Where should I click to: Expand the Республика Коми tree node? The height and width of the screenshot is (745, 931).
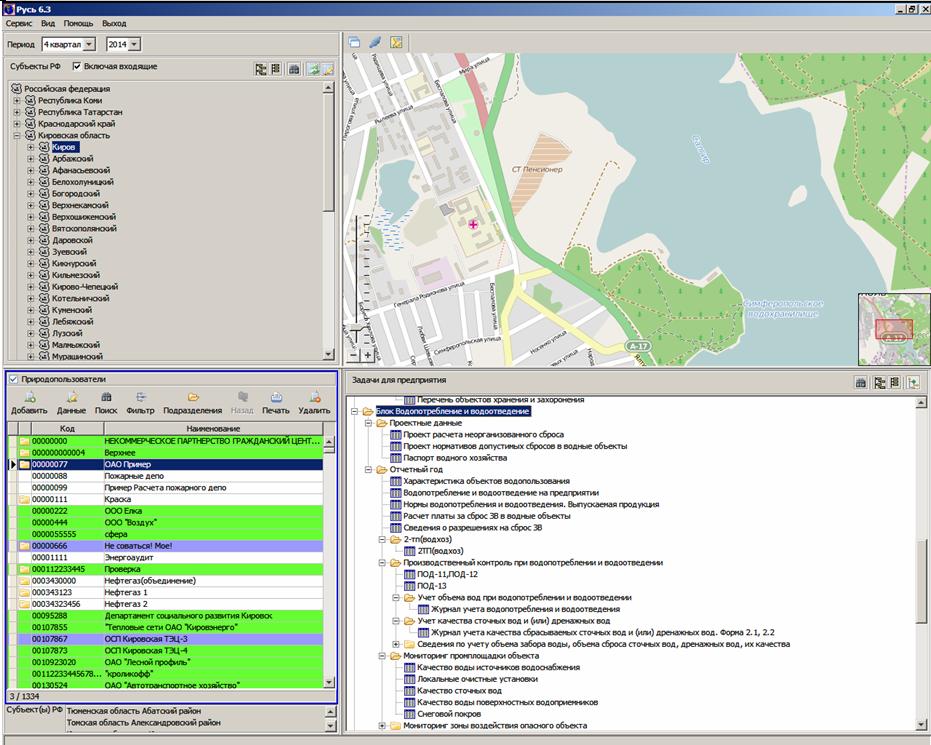tap(17, 101)
